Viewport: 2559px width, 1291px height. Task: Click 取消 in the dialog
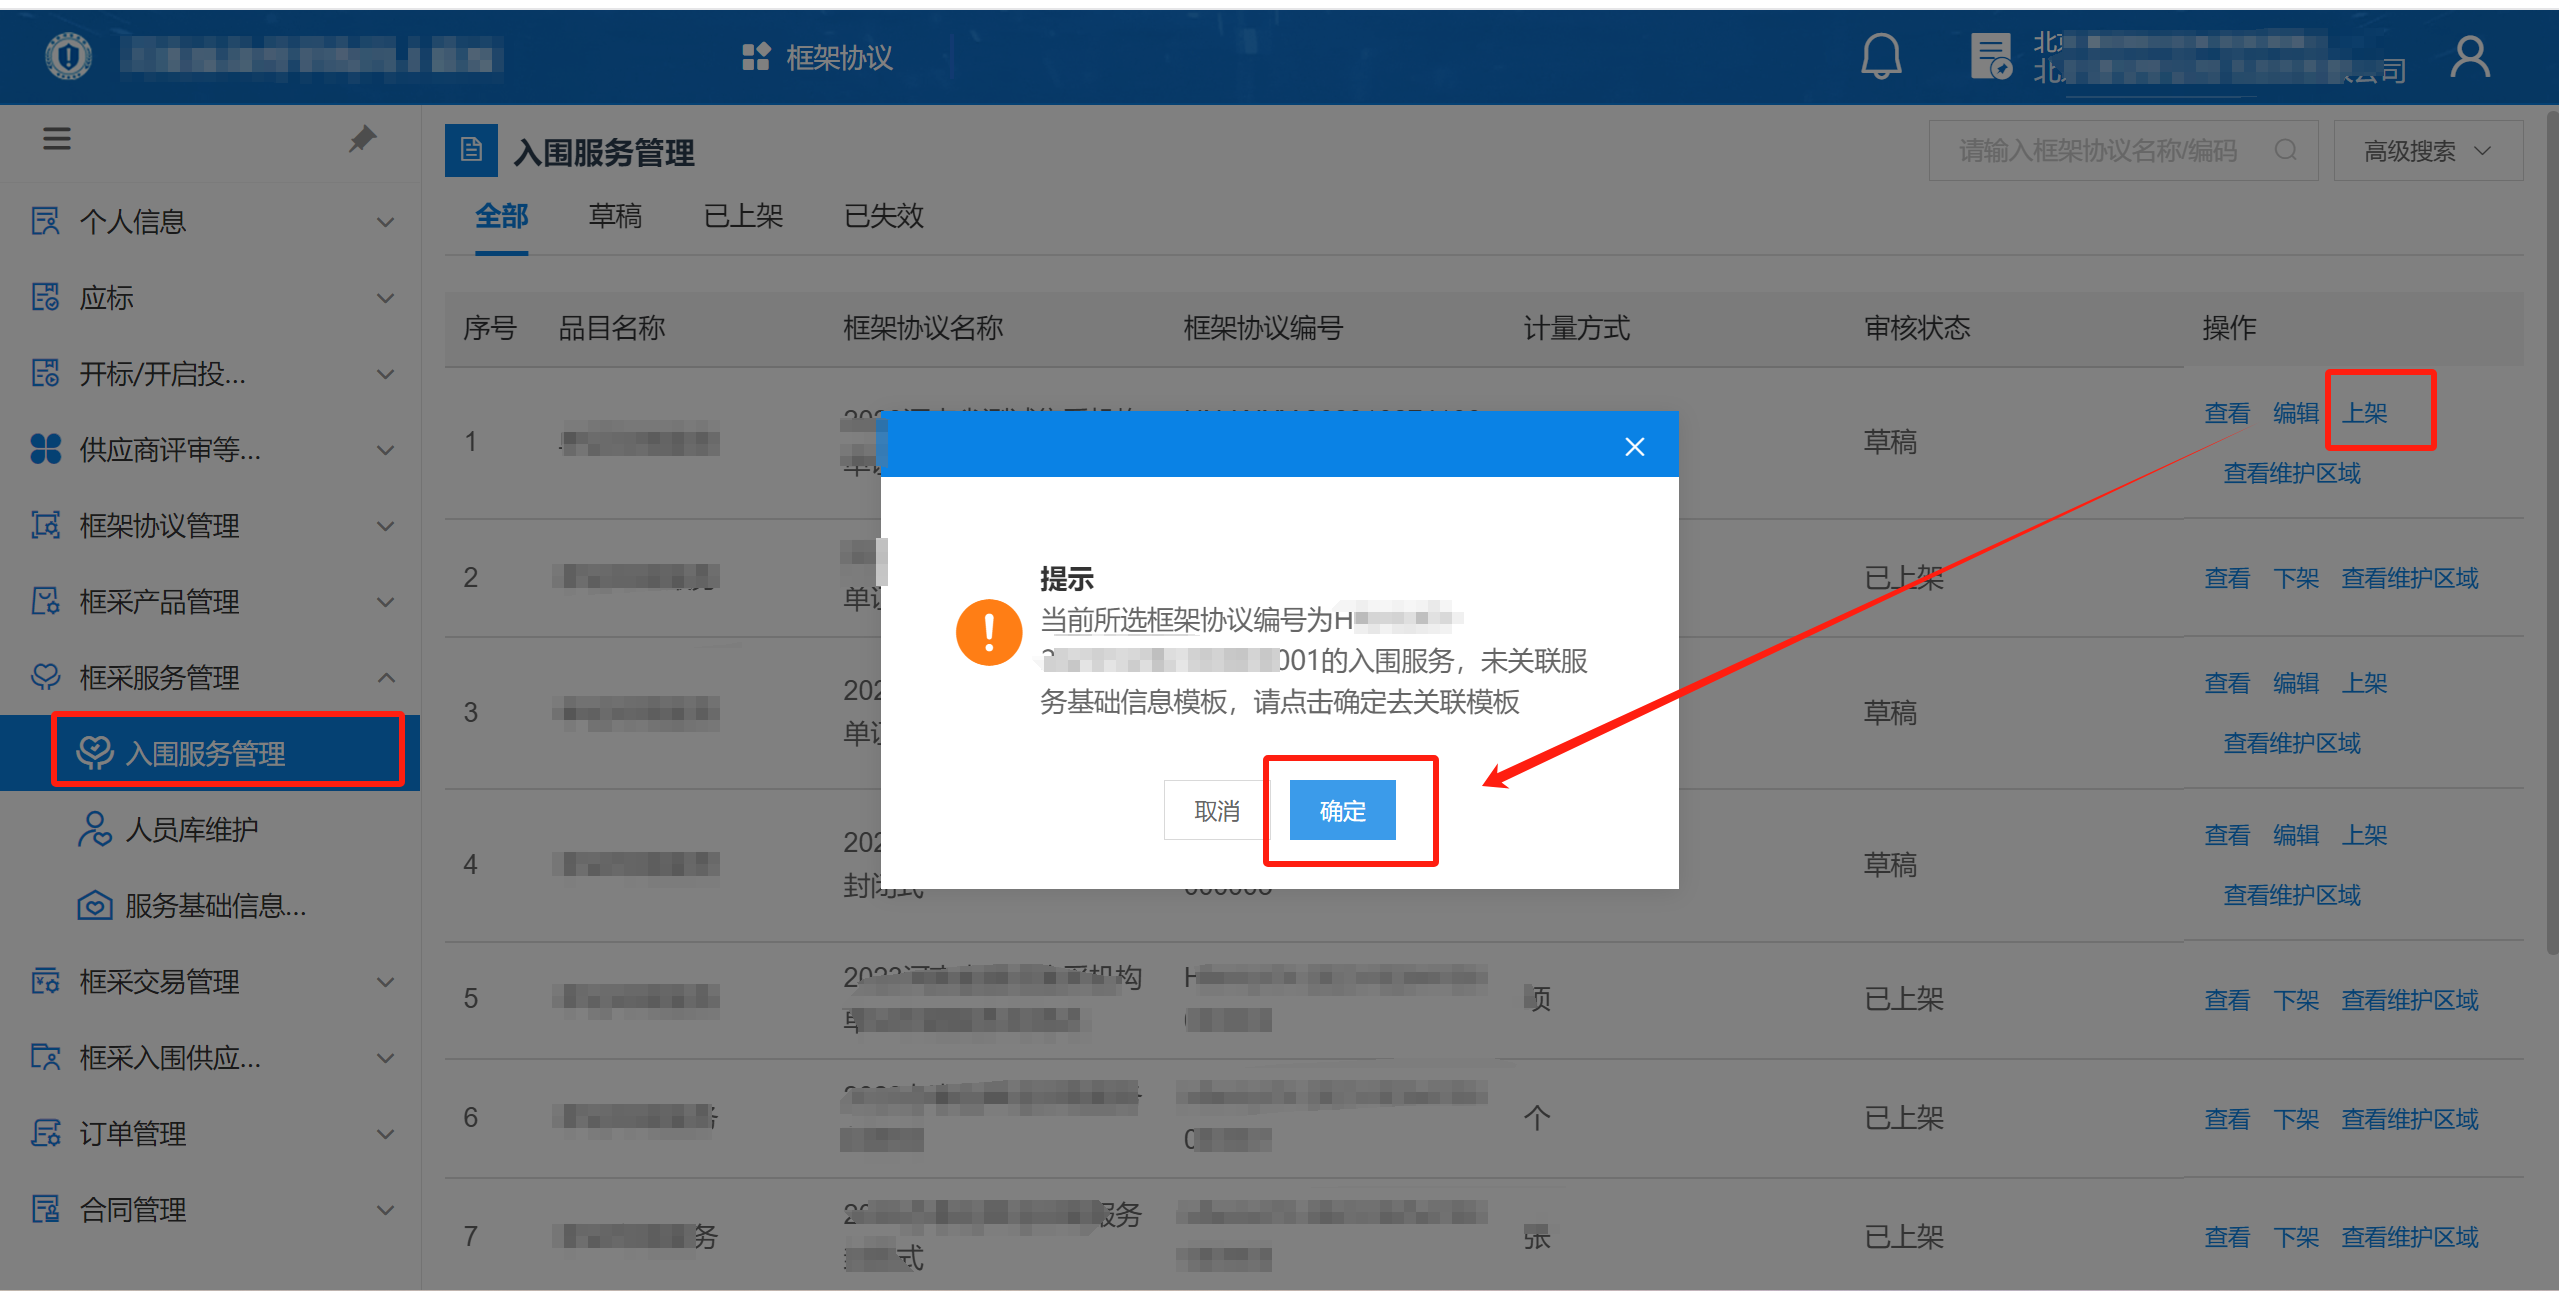pos(1217,810)
